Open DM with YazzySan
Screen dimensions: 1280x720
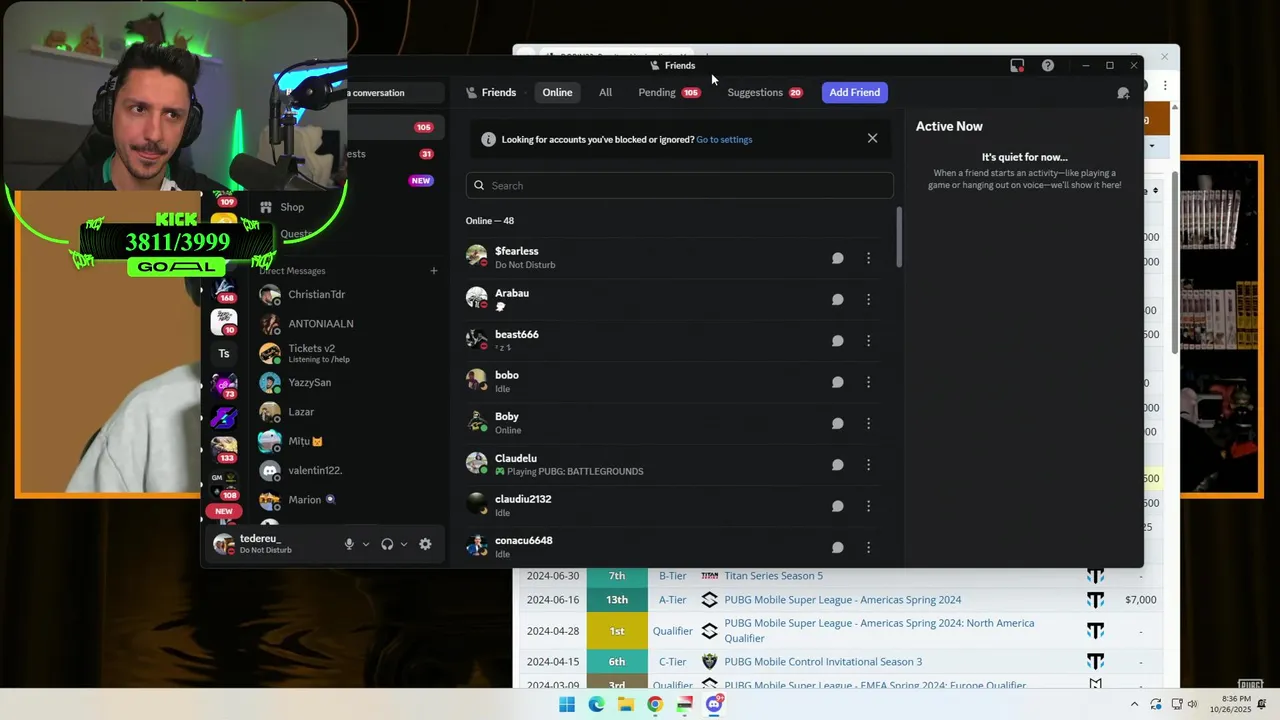pos(349,383)
